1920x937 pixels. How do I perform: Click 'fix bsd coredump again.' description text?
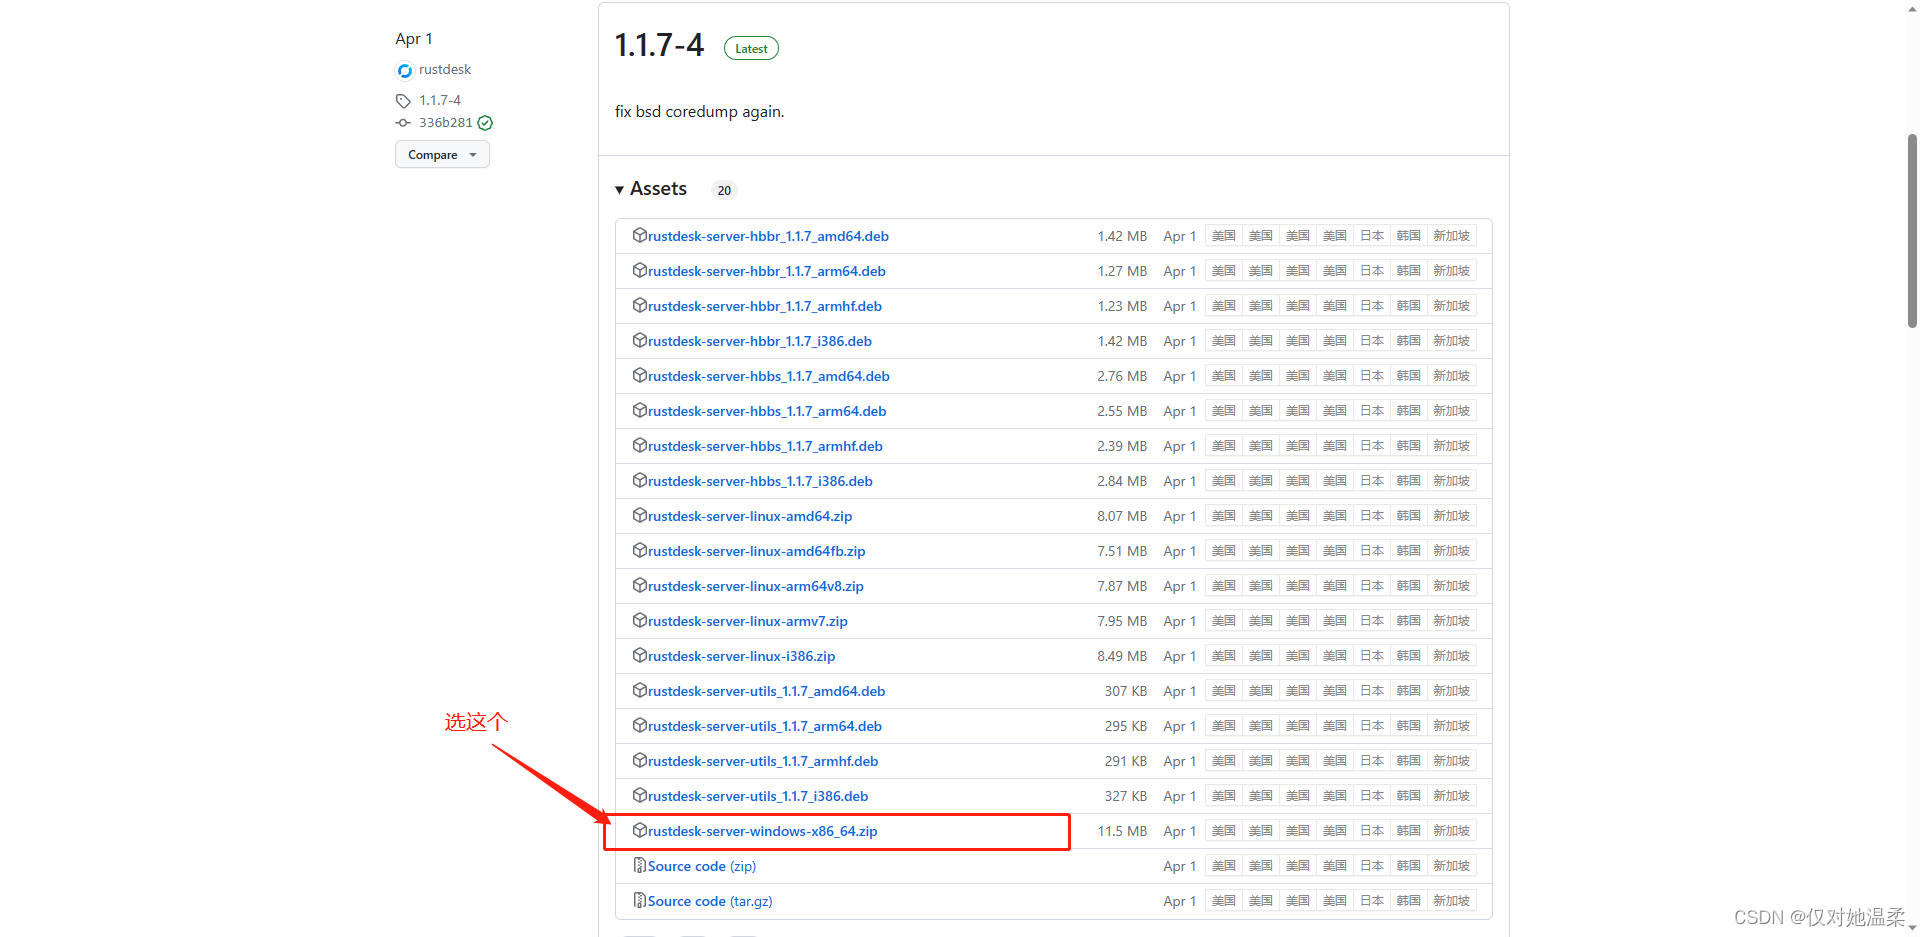(699, 112)
